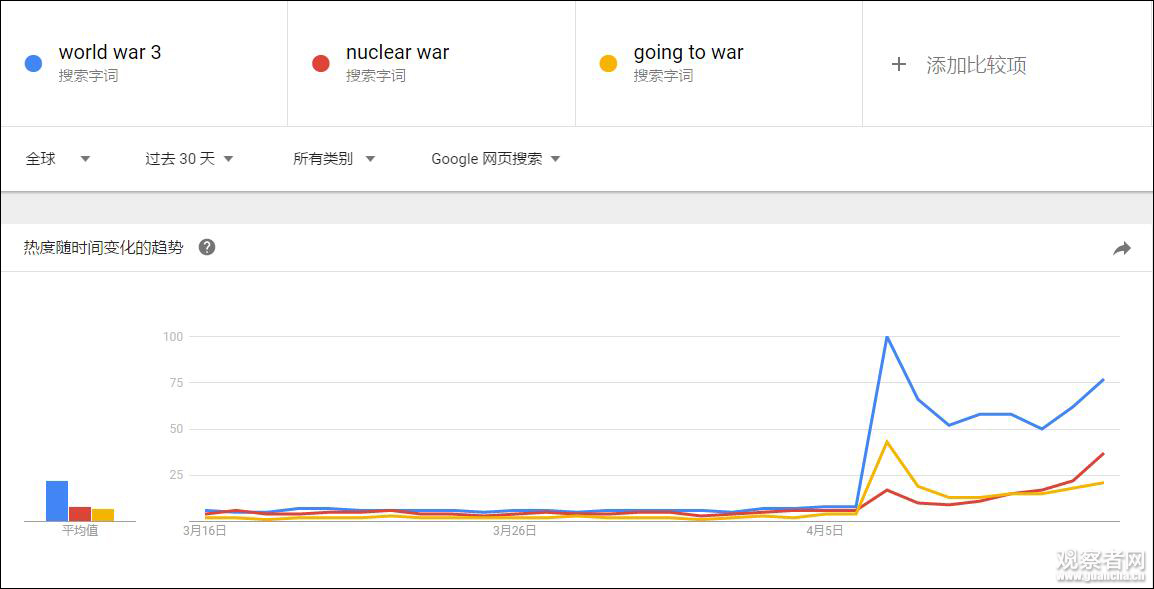Screen dimensions: 1154x589
Task: Click 添加比较项 to add a term
Action: [x=976, y=65]
